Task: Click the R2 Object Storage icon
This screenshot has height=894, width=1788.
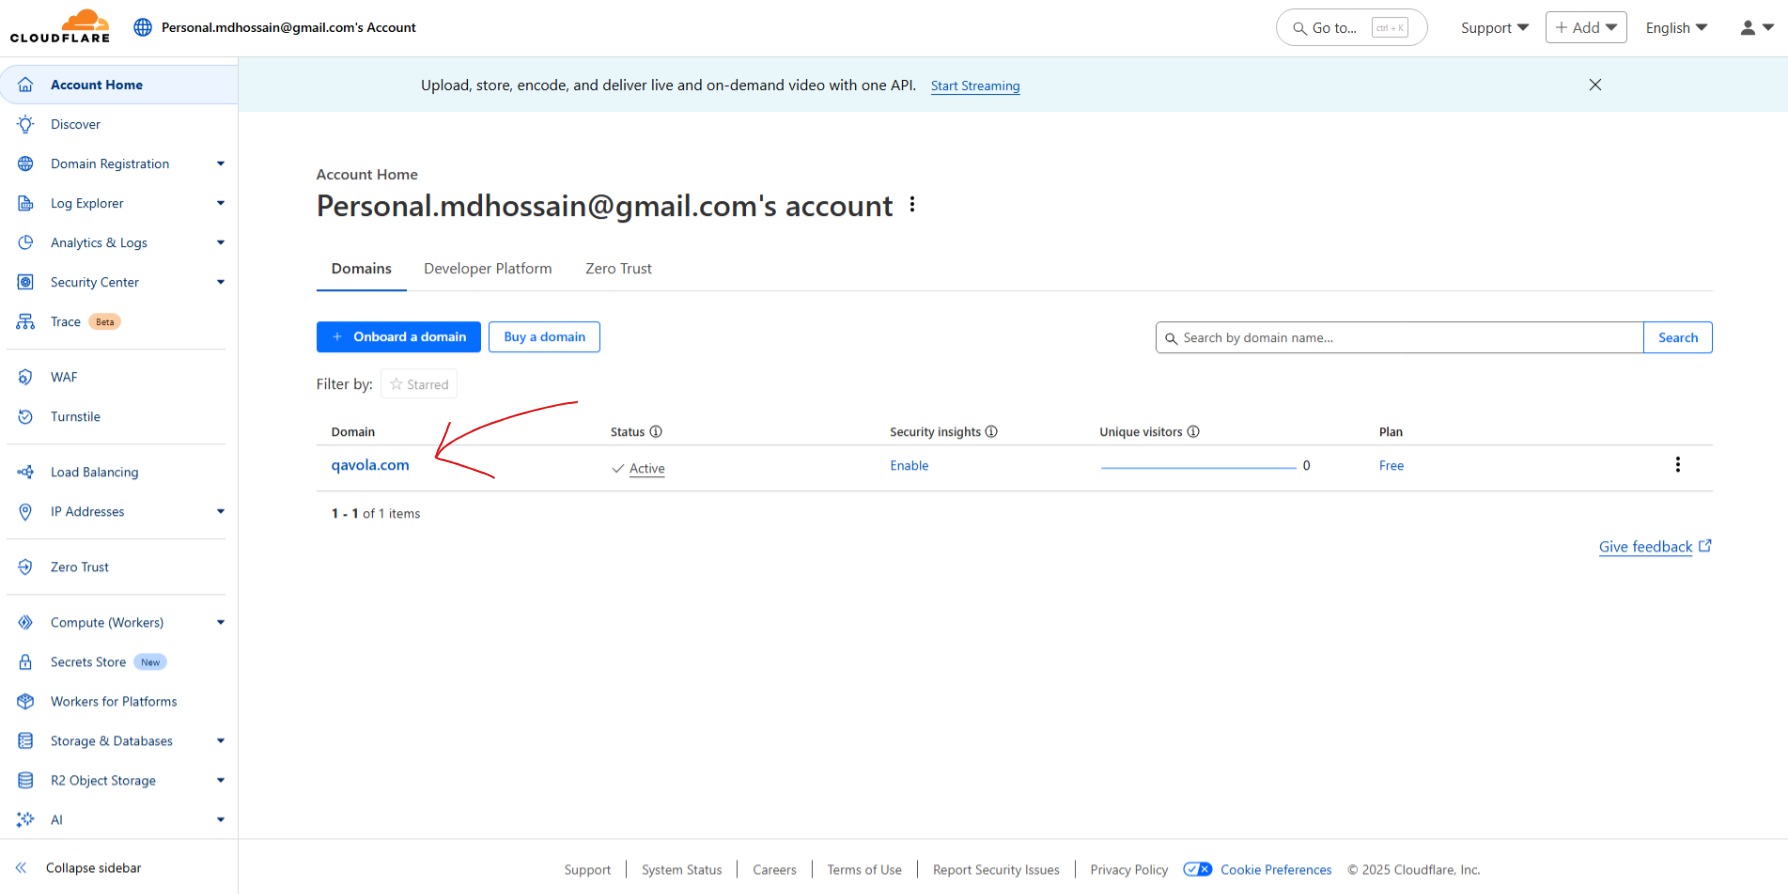Action: pyautogui.click(x=26, y=781)
